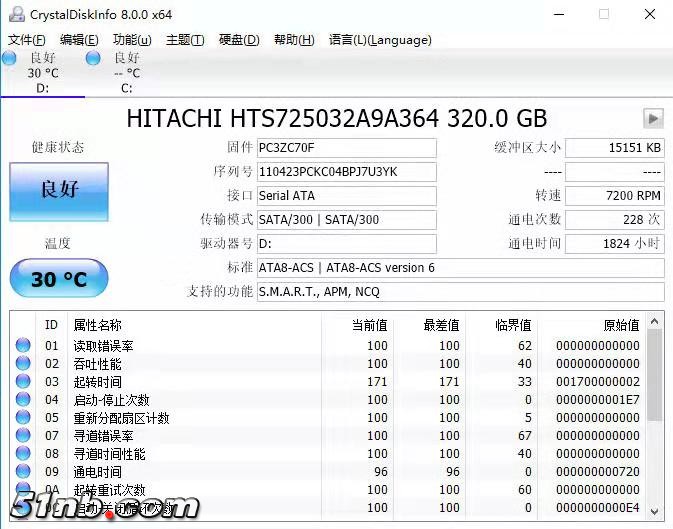This screenshot has height=529, width=673.
Task: Click the drive letter field D:
Action: 347,244
